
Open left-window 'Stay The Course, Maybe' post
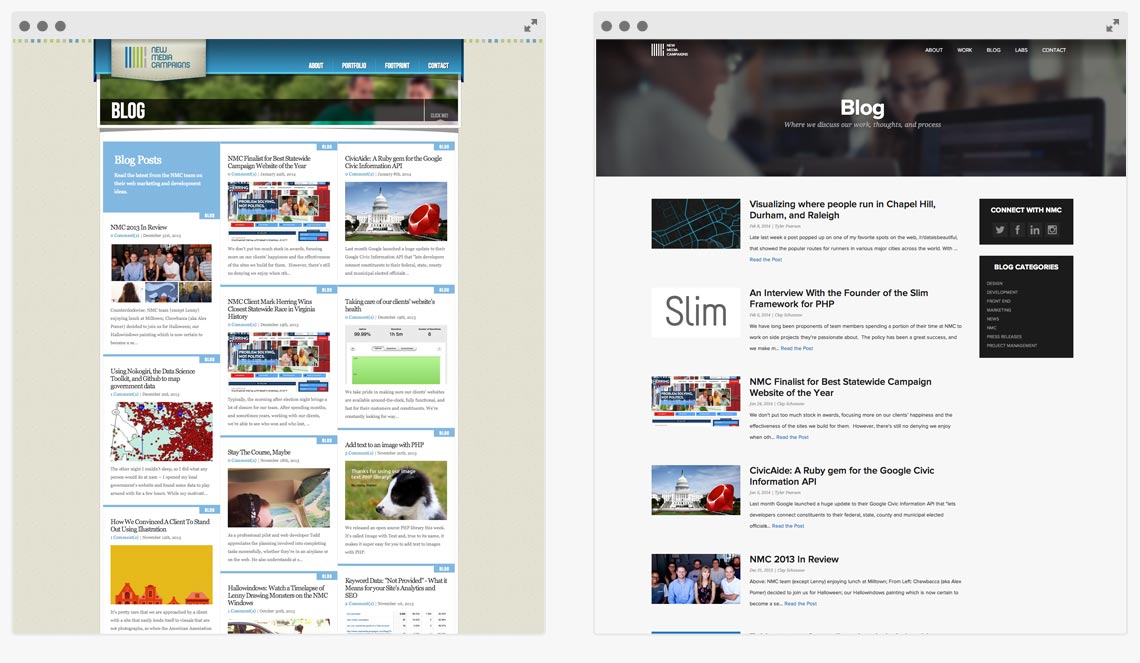pyautogui.click(x=259, y=451)
